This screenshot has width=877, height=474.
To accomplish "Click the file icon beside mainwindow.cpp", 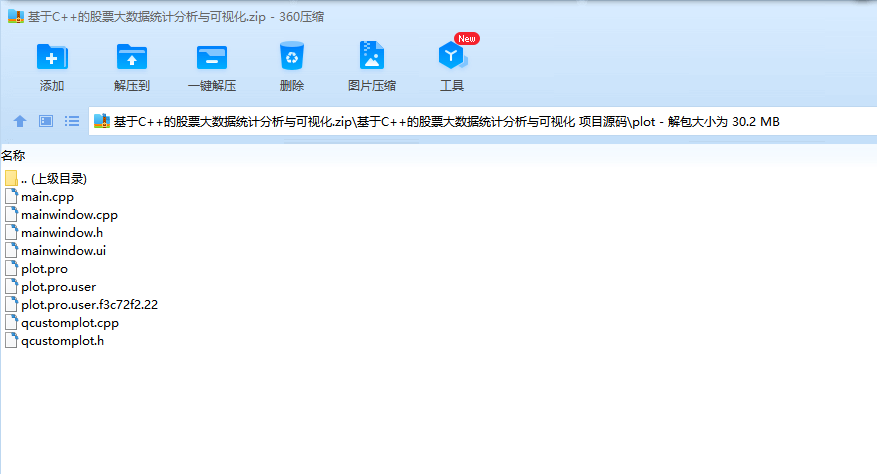I will pyautogui.click(x=11, y=214).
